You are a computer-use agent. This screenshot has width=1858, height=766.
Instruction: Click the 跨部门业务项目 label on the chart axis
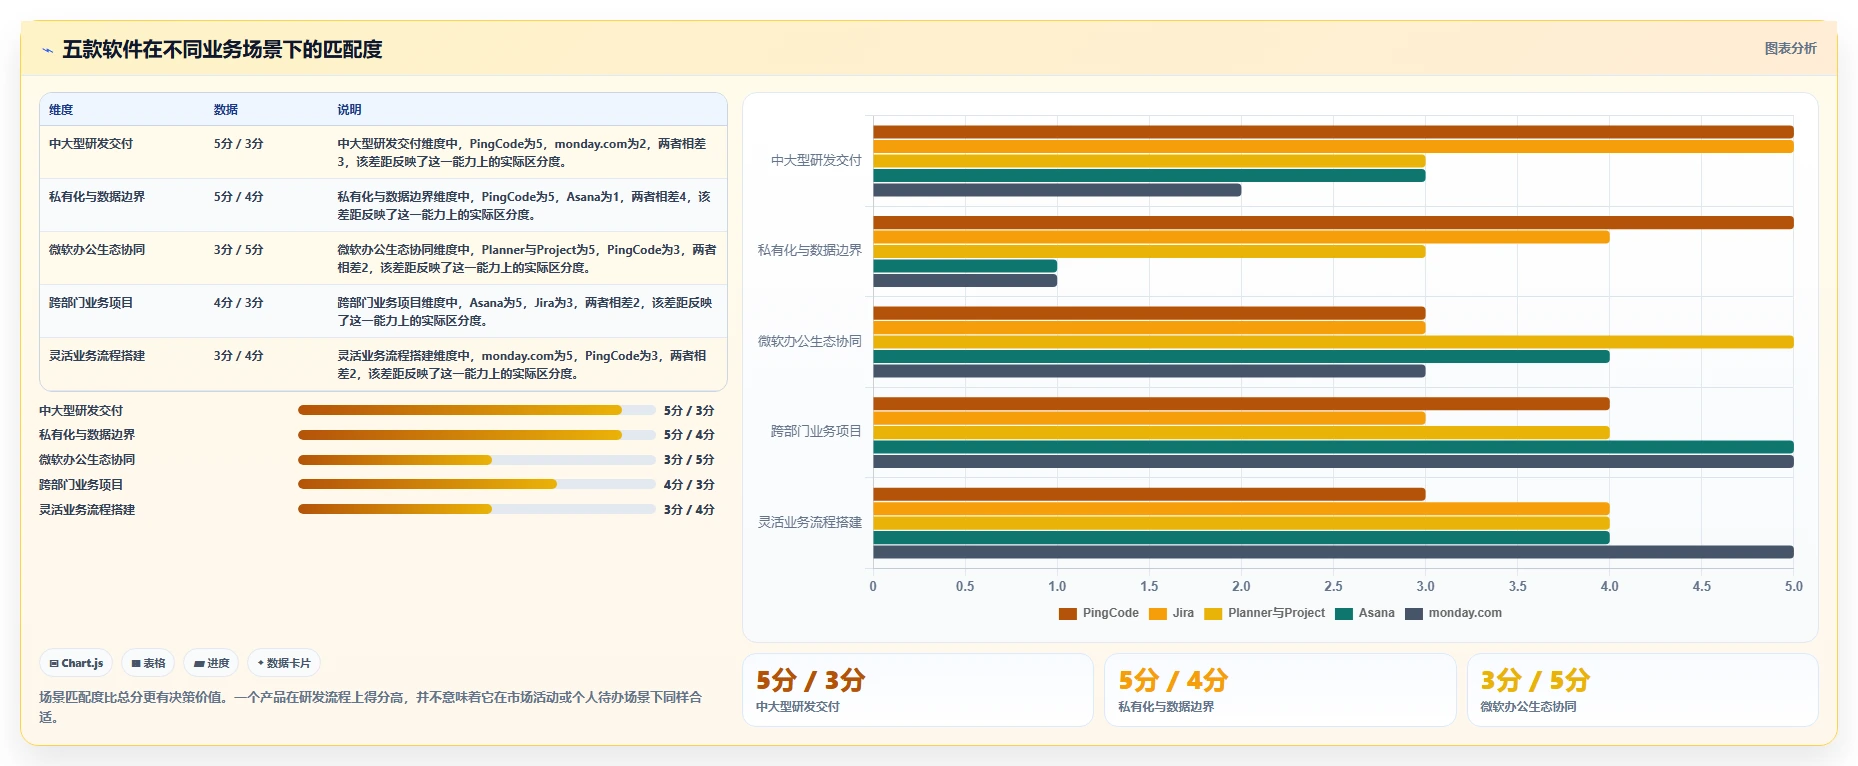click(x=816, y=431)
